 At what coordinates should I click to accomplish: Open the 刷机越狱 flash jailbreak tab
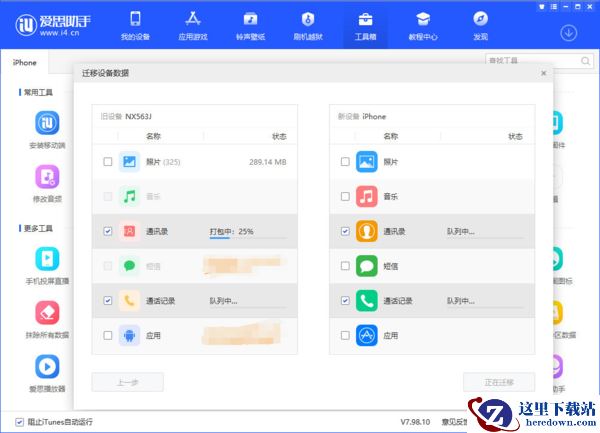(x=308, y=25)
